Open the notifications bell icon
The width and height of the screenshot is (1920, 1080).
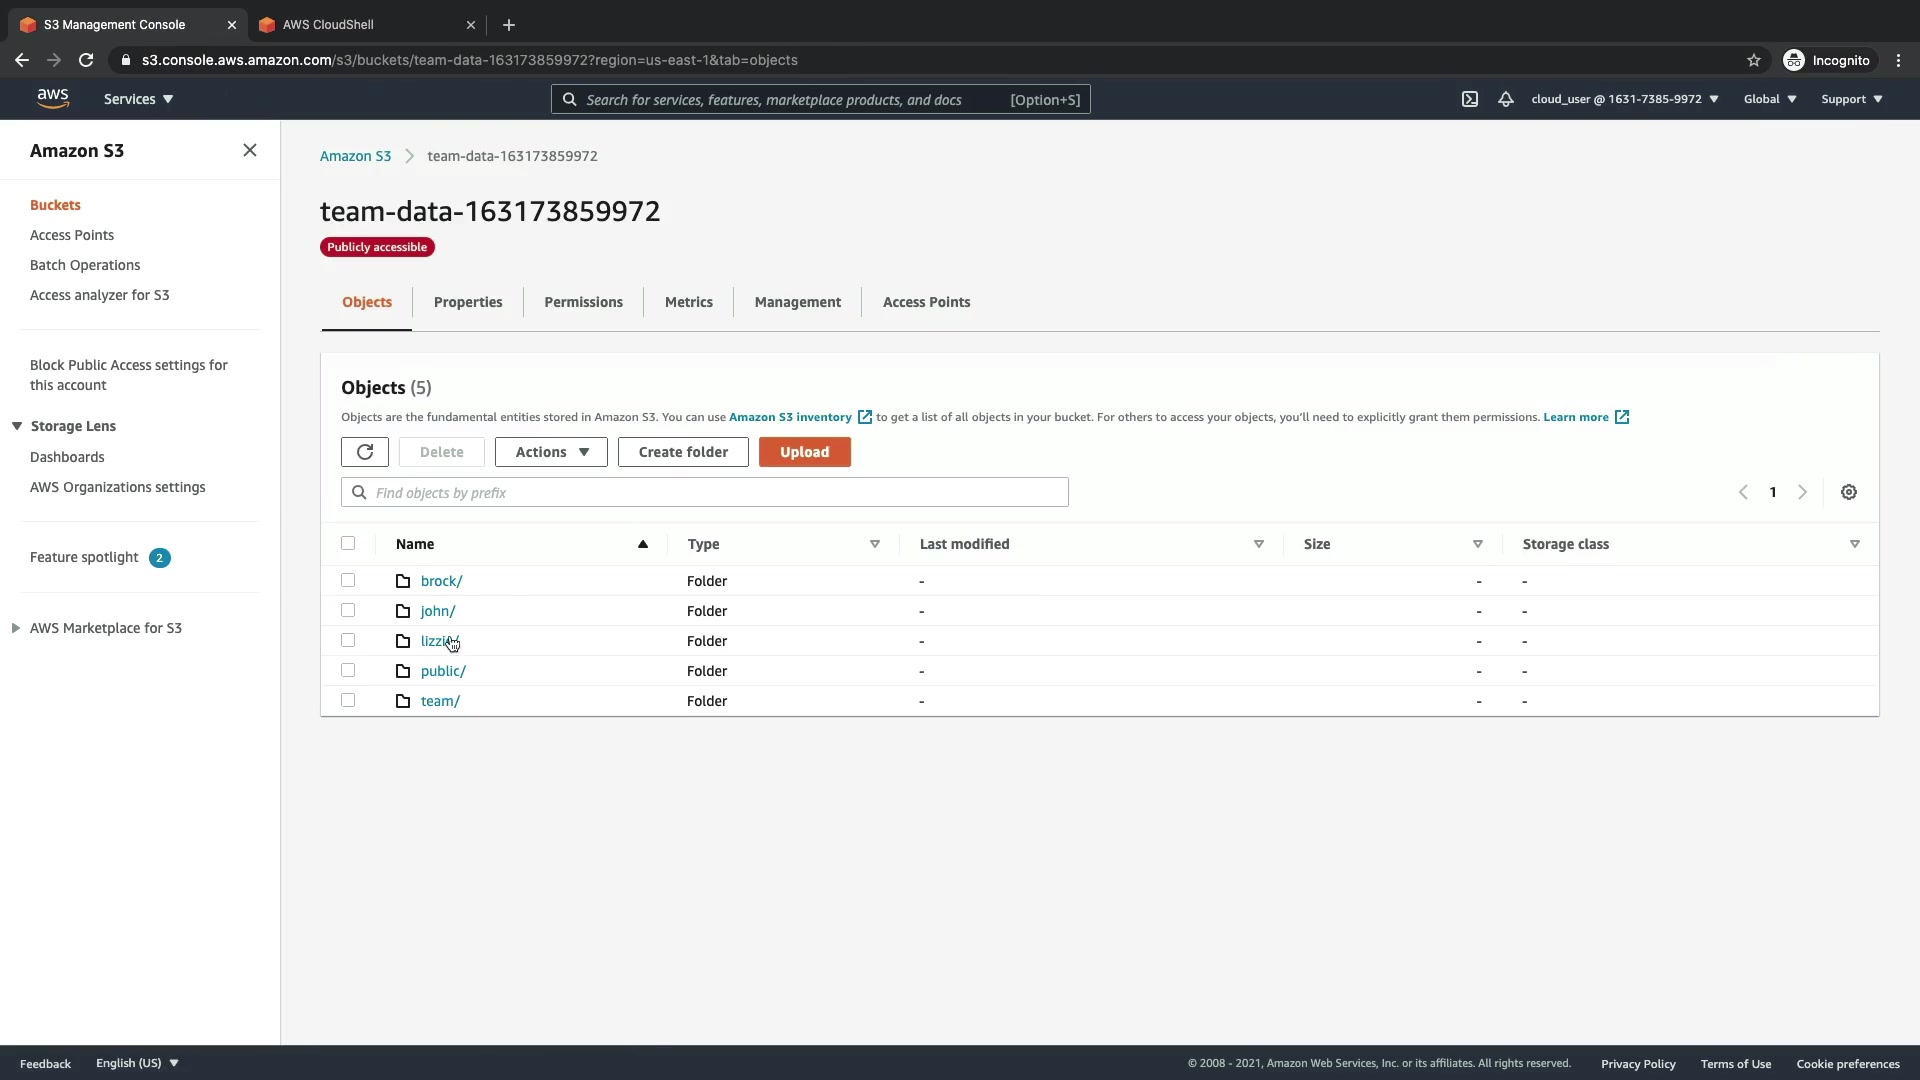(1505, 99)
